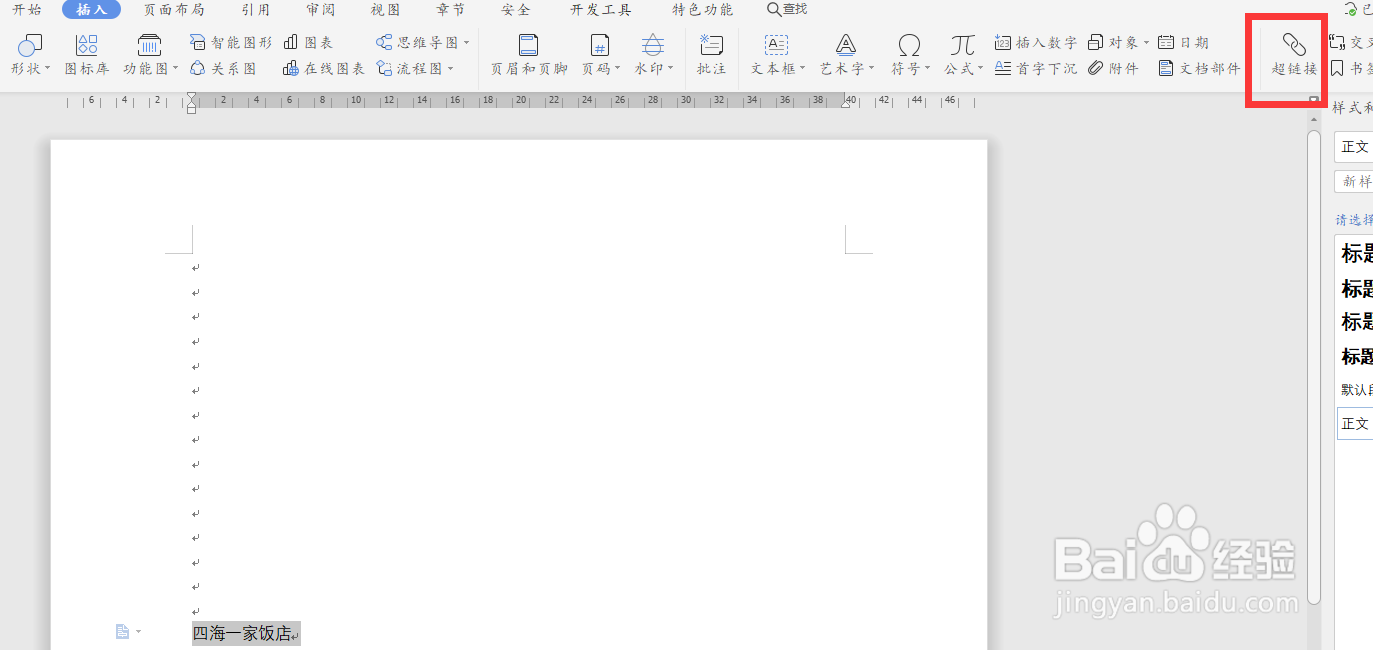This screenshot has height=650, width=1373.
Task: Open Header and Footer (页眉和页脚)
Action: pyautogui.click(x=529, y=56)
